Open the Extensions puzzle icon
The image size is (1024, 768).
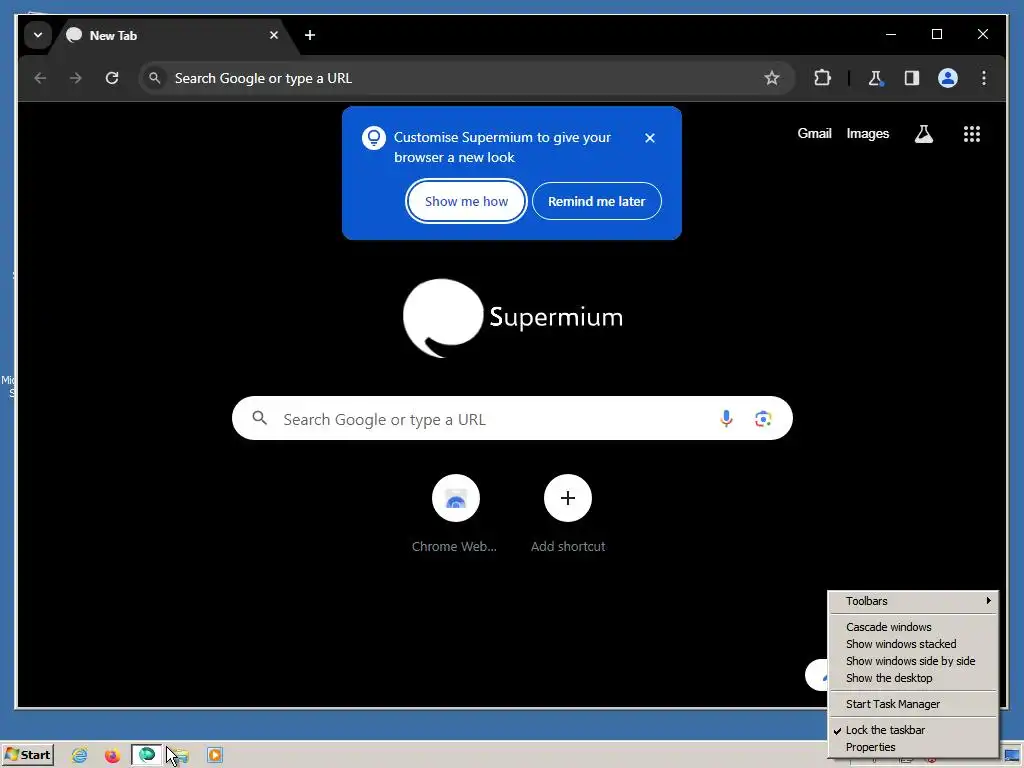coord(822,78)
